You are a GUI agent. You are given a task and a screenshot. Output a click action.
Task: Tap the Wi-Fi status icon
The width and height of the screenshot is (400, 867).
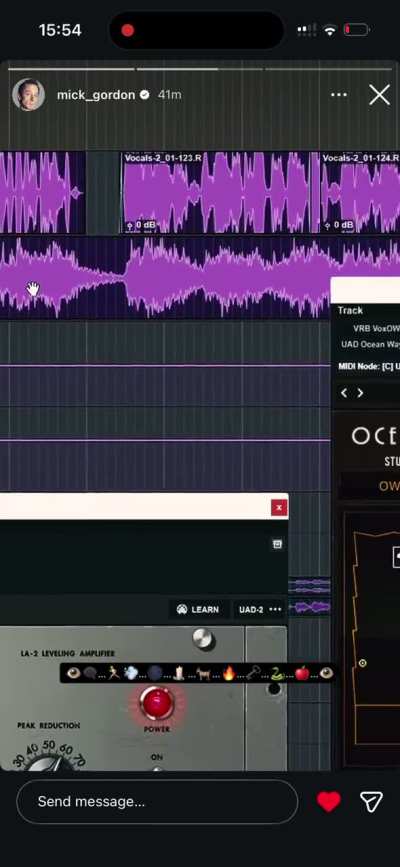pyautogui.click(x=330, y=30)
